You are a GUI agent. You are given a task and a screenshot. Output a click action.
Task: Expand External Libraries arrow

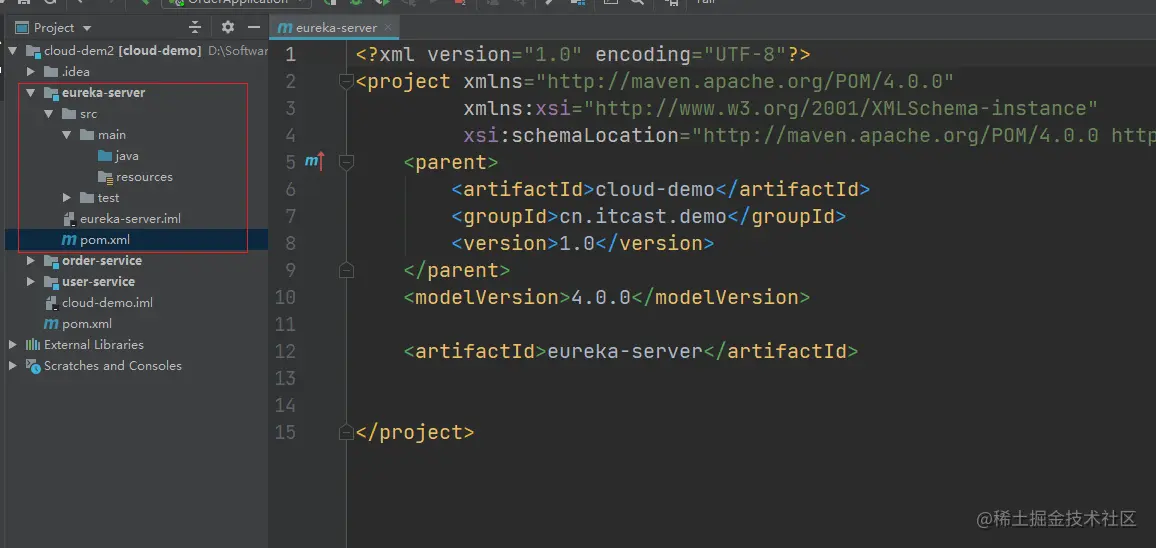tap(13, 344)
